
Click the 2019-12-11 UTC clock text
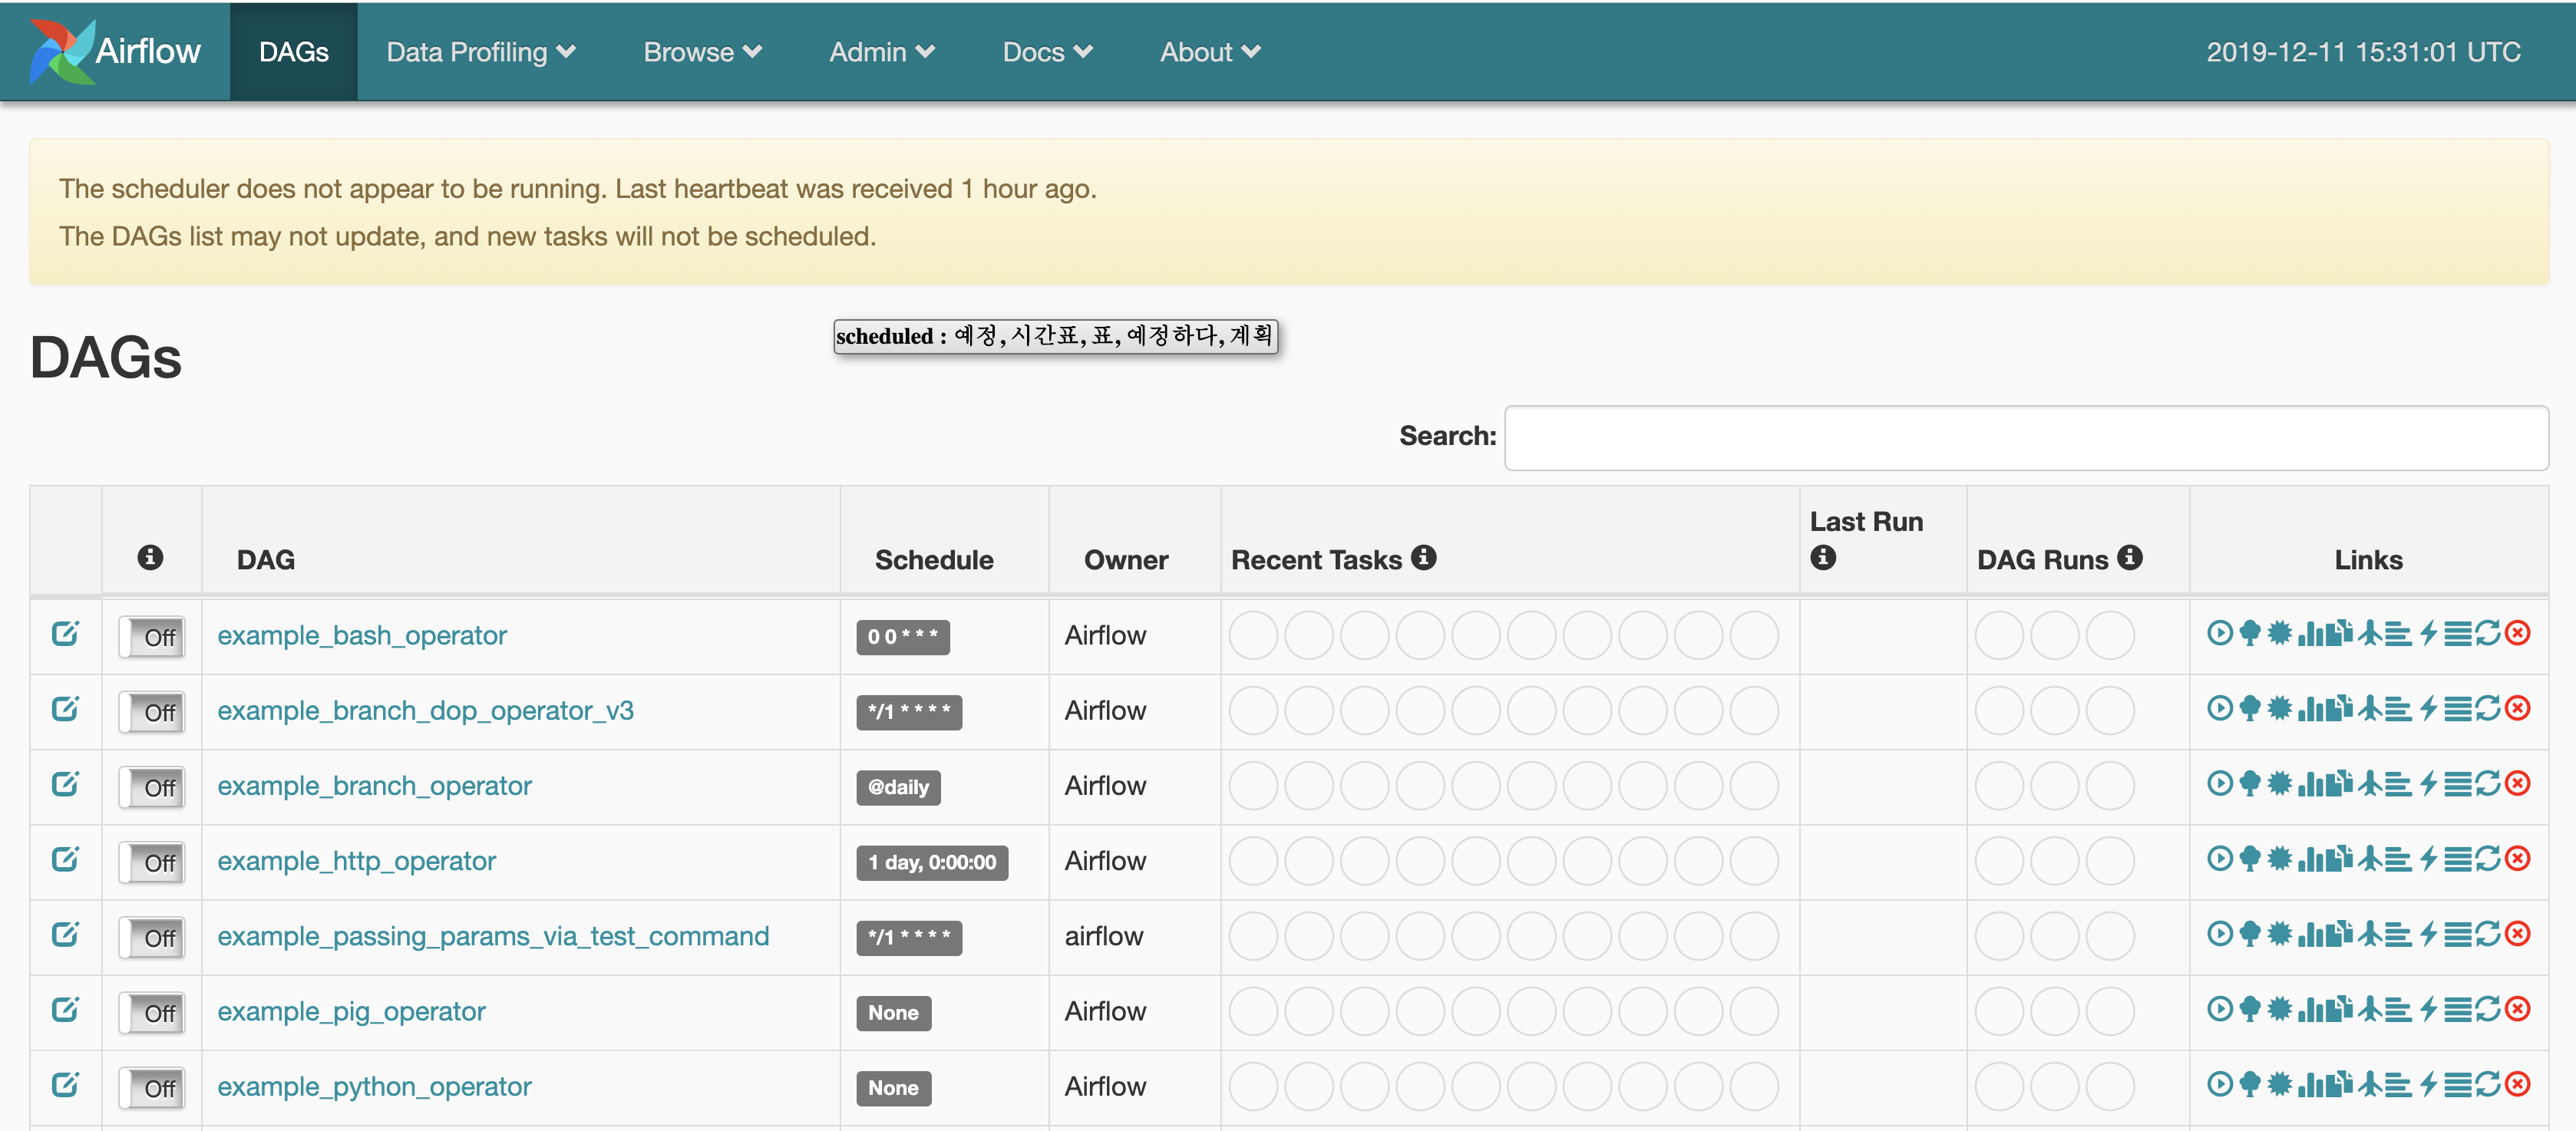[2363, 52]
